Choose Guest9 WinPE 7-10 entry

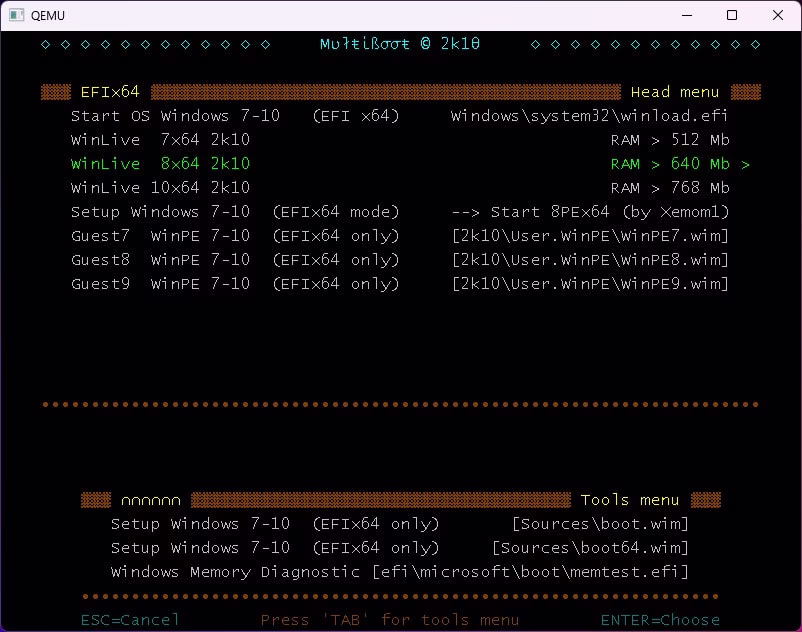399,284
